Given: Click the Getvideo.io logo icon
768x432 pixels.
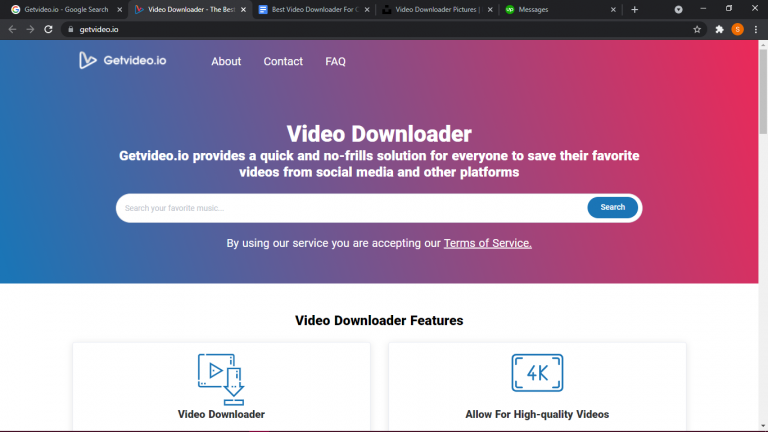Looking at the screenshot, I should [x=87, y=60].
